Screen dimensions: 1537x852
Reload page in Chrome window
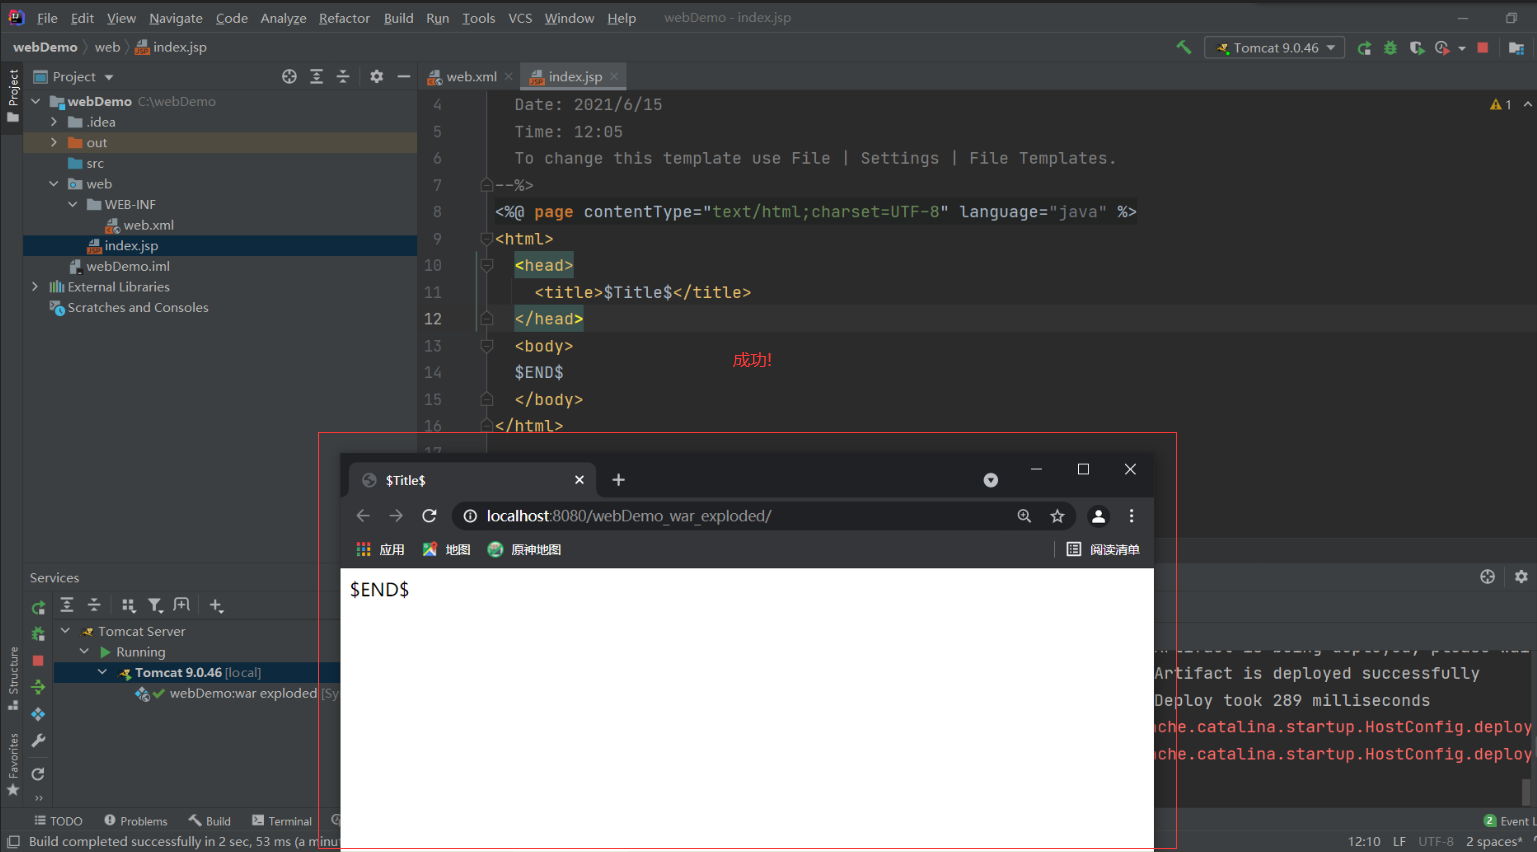(429, 516)
